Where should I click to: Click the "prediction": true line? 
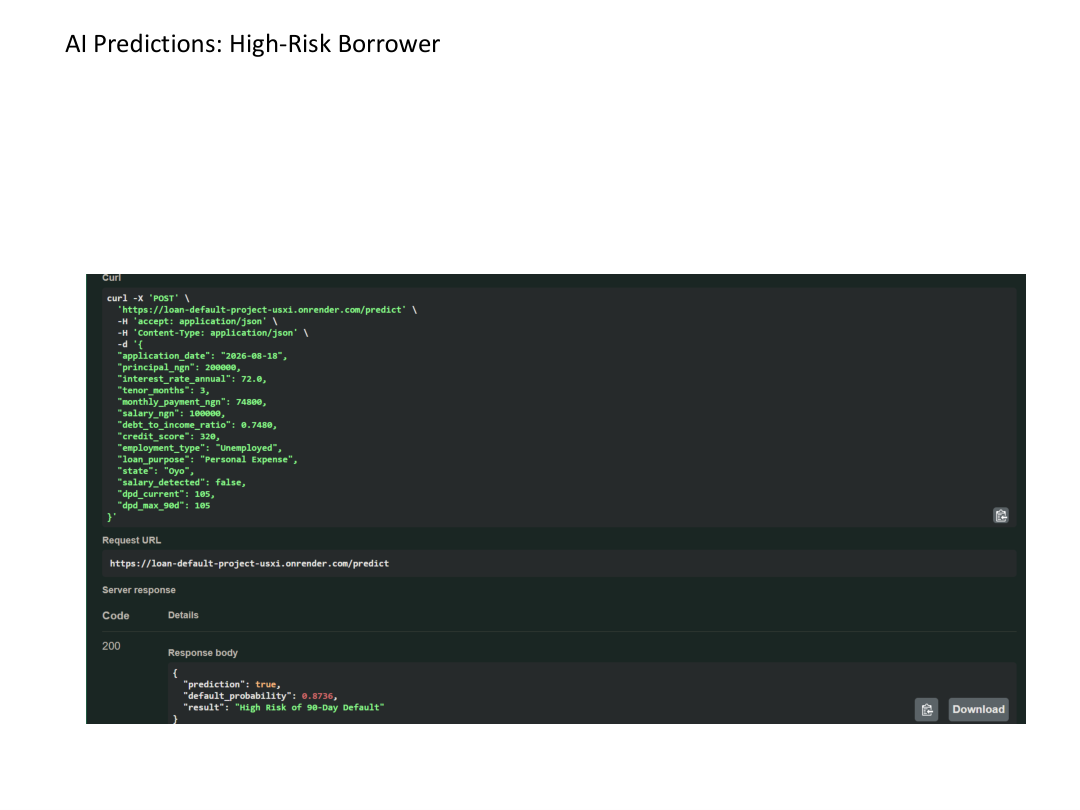tap(232, 684)
